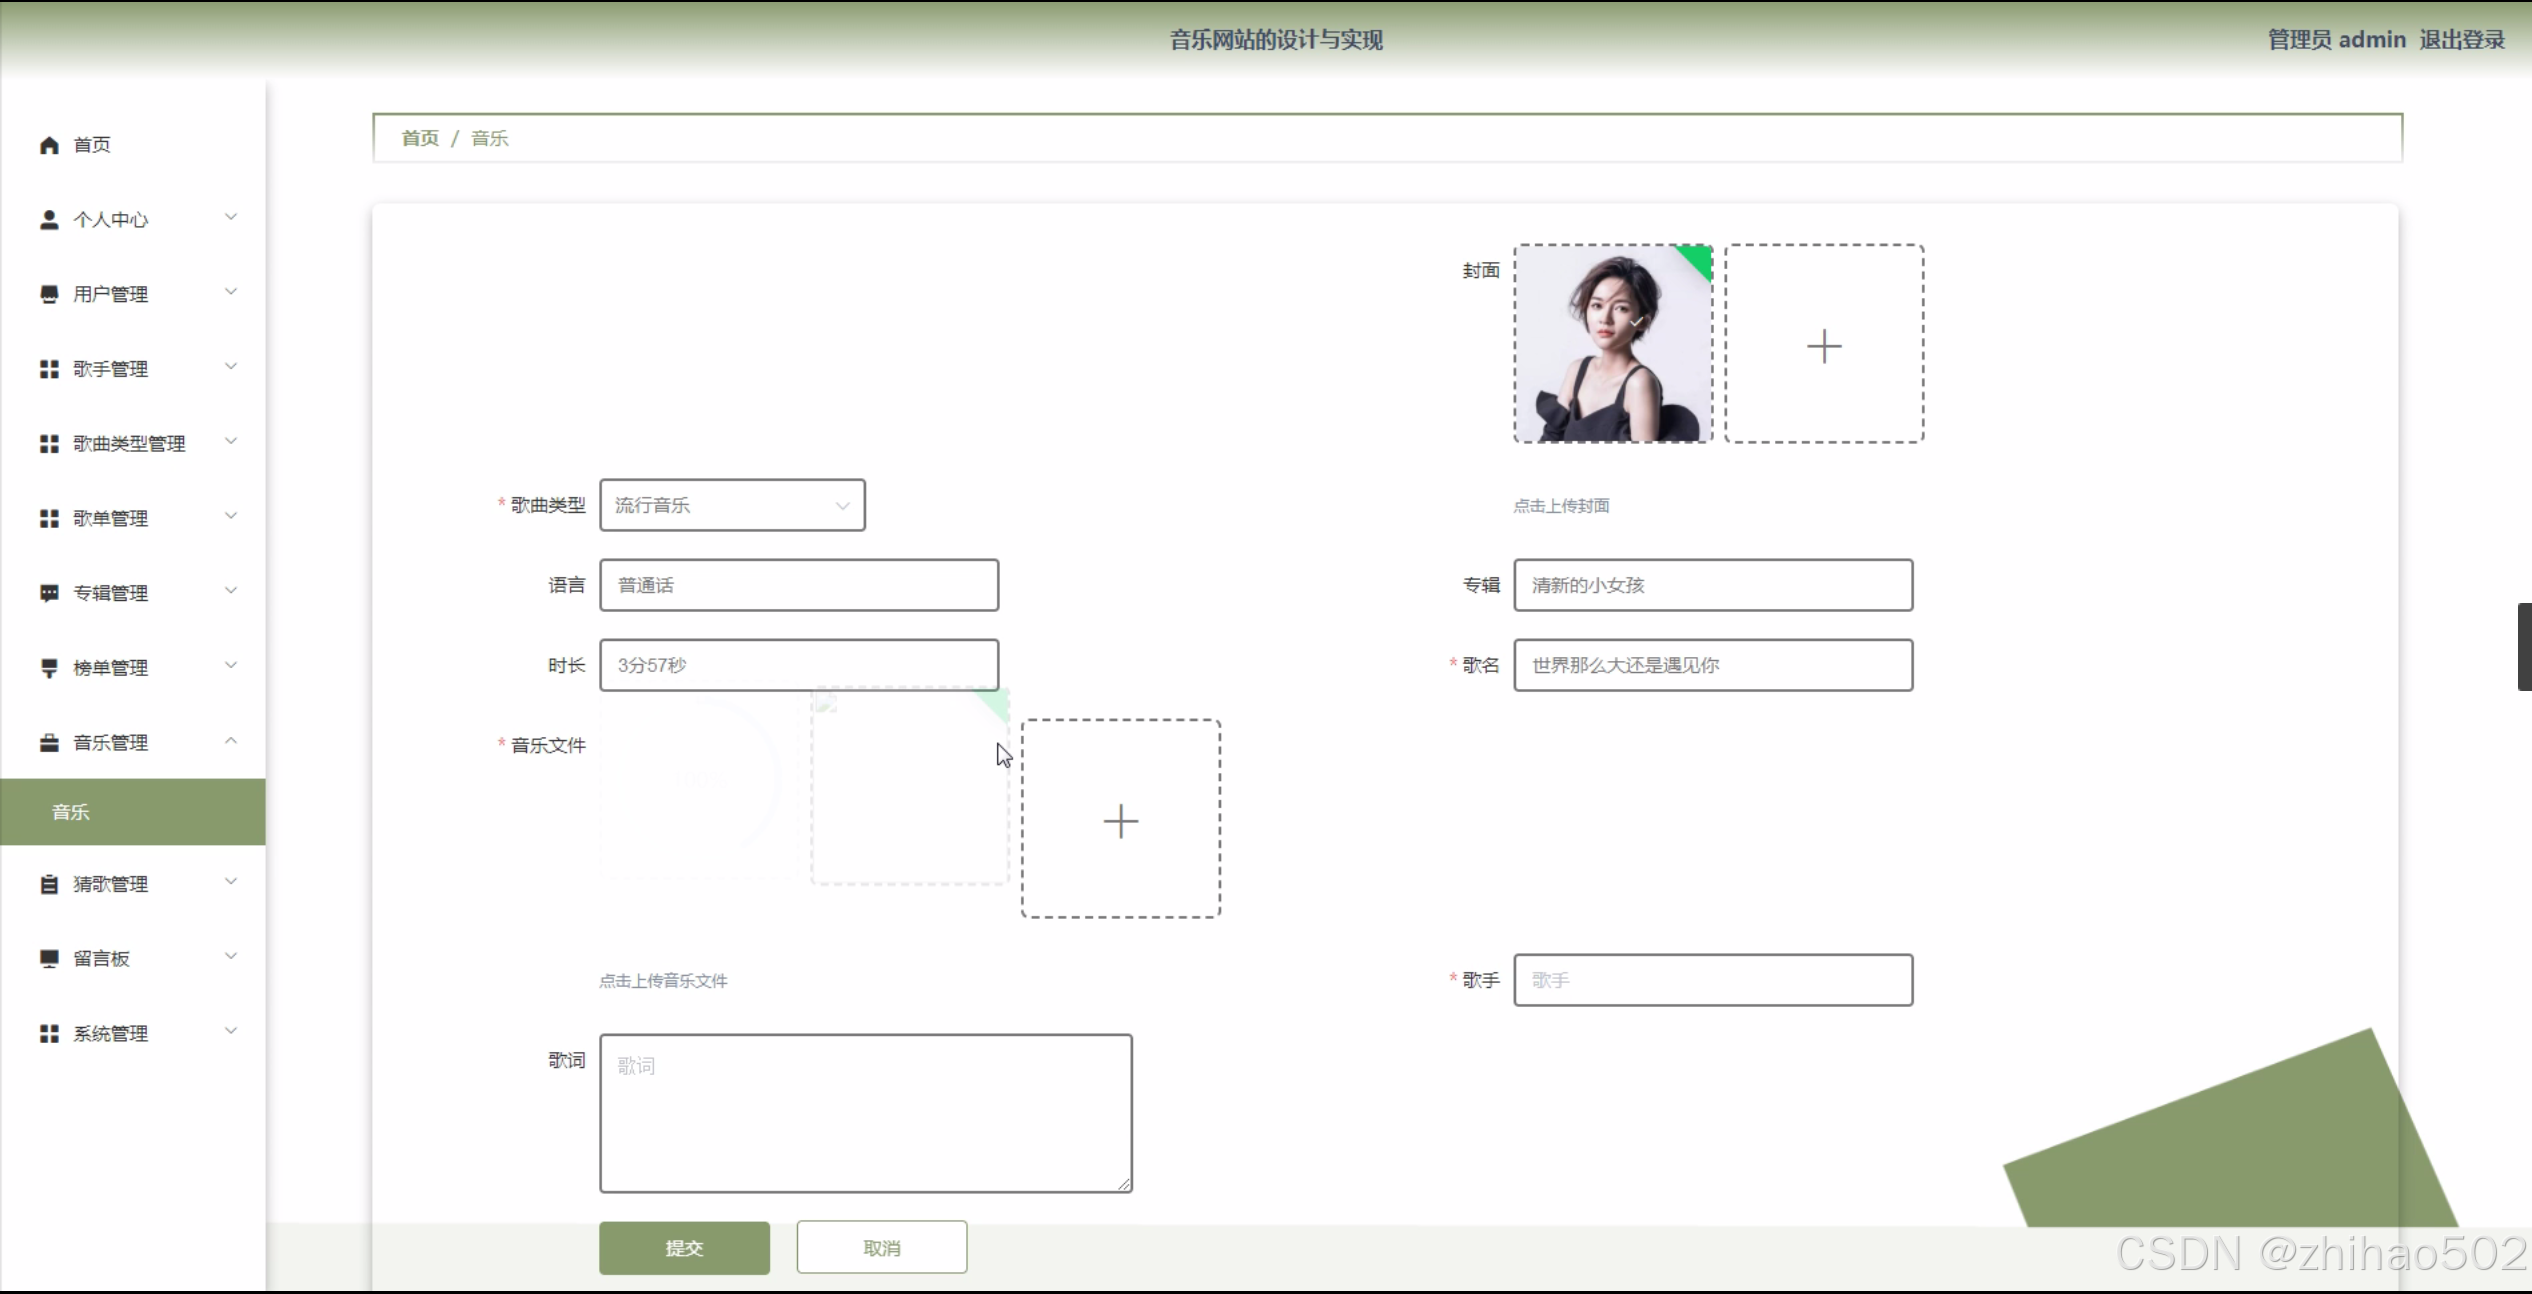This screenshot has width=2532, height=1294.
Task: Click the plus icon to upload music file
Action: coord(1121,821)
